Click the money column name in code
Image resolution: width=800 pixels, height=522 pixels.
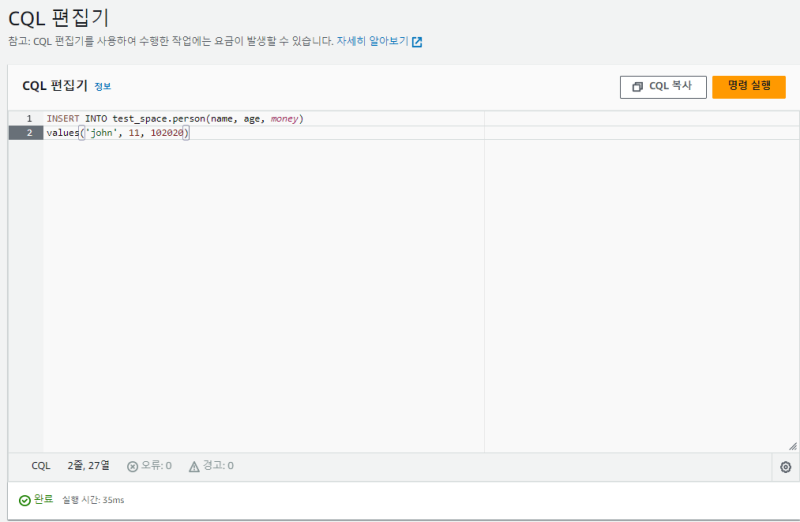tap(284, 119)
